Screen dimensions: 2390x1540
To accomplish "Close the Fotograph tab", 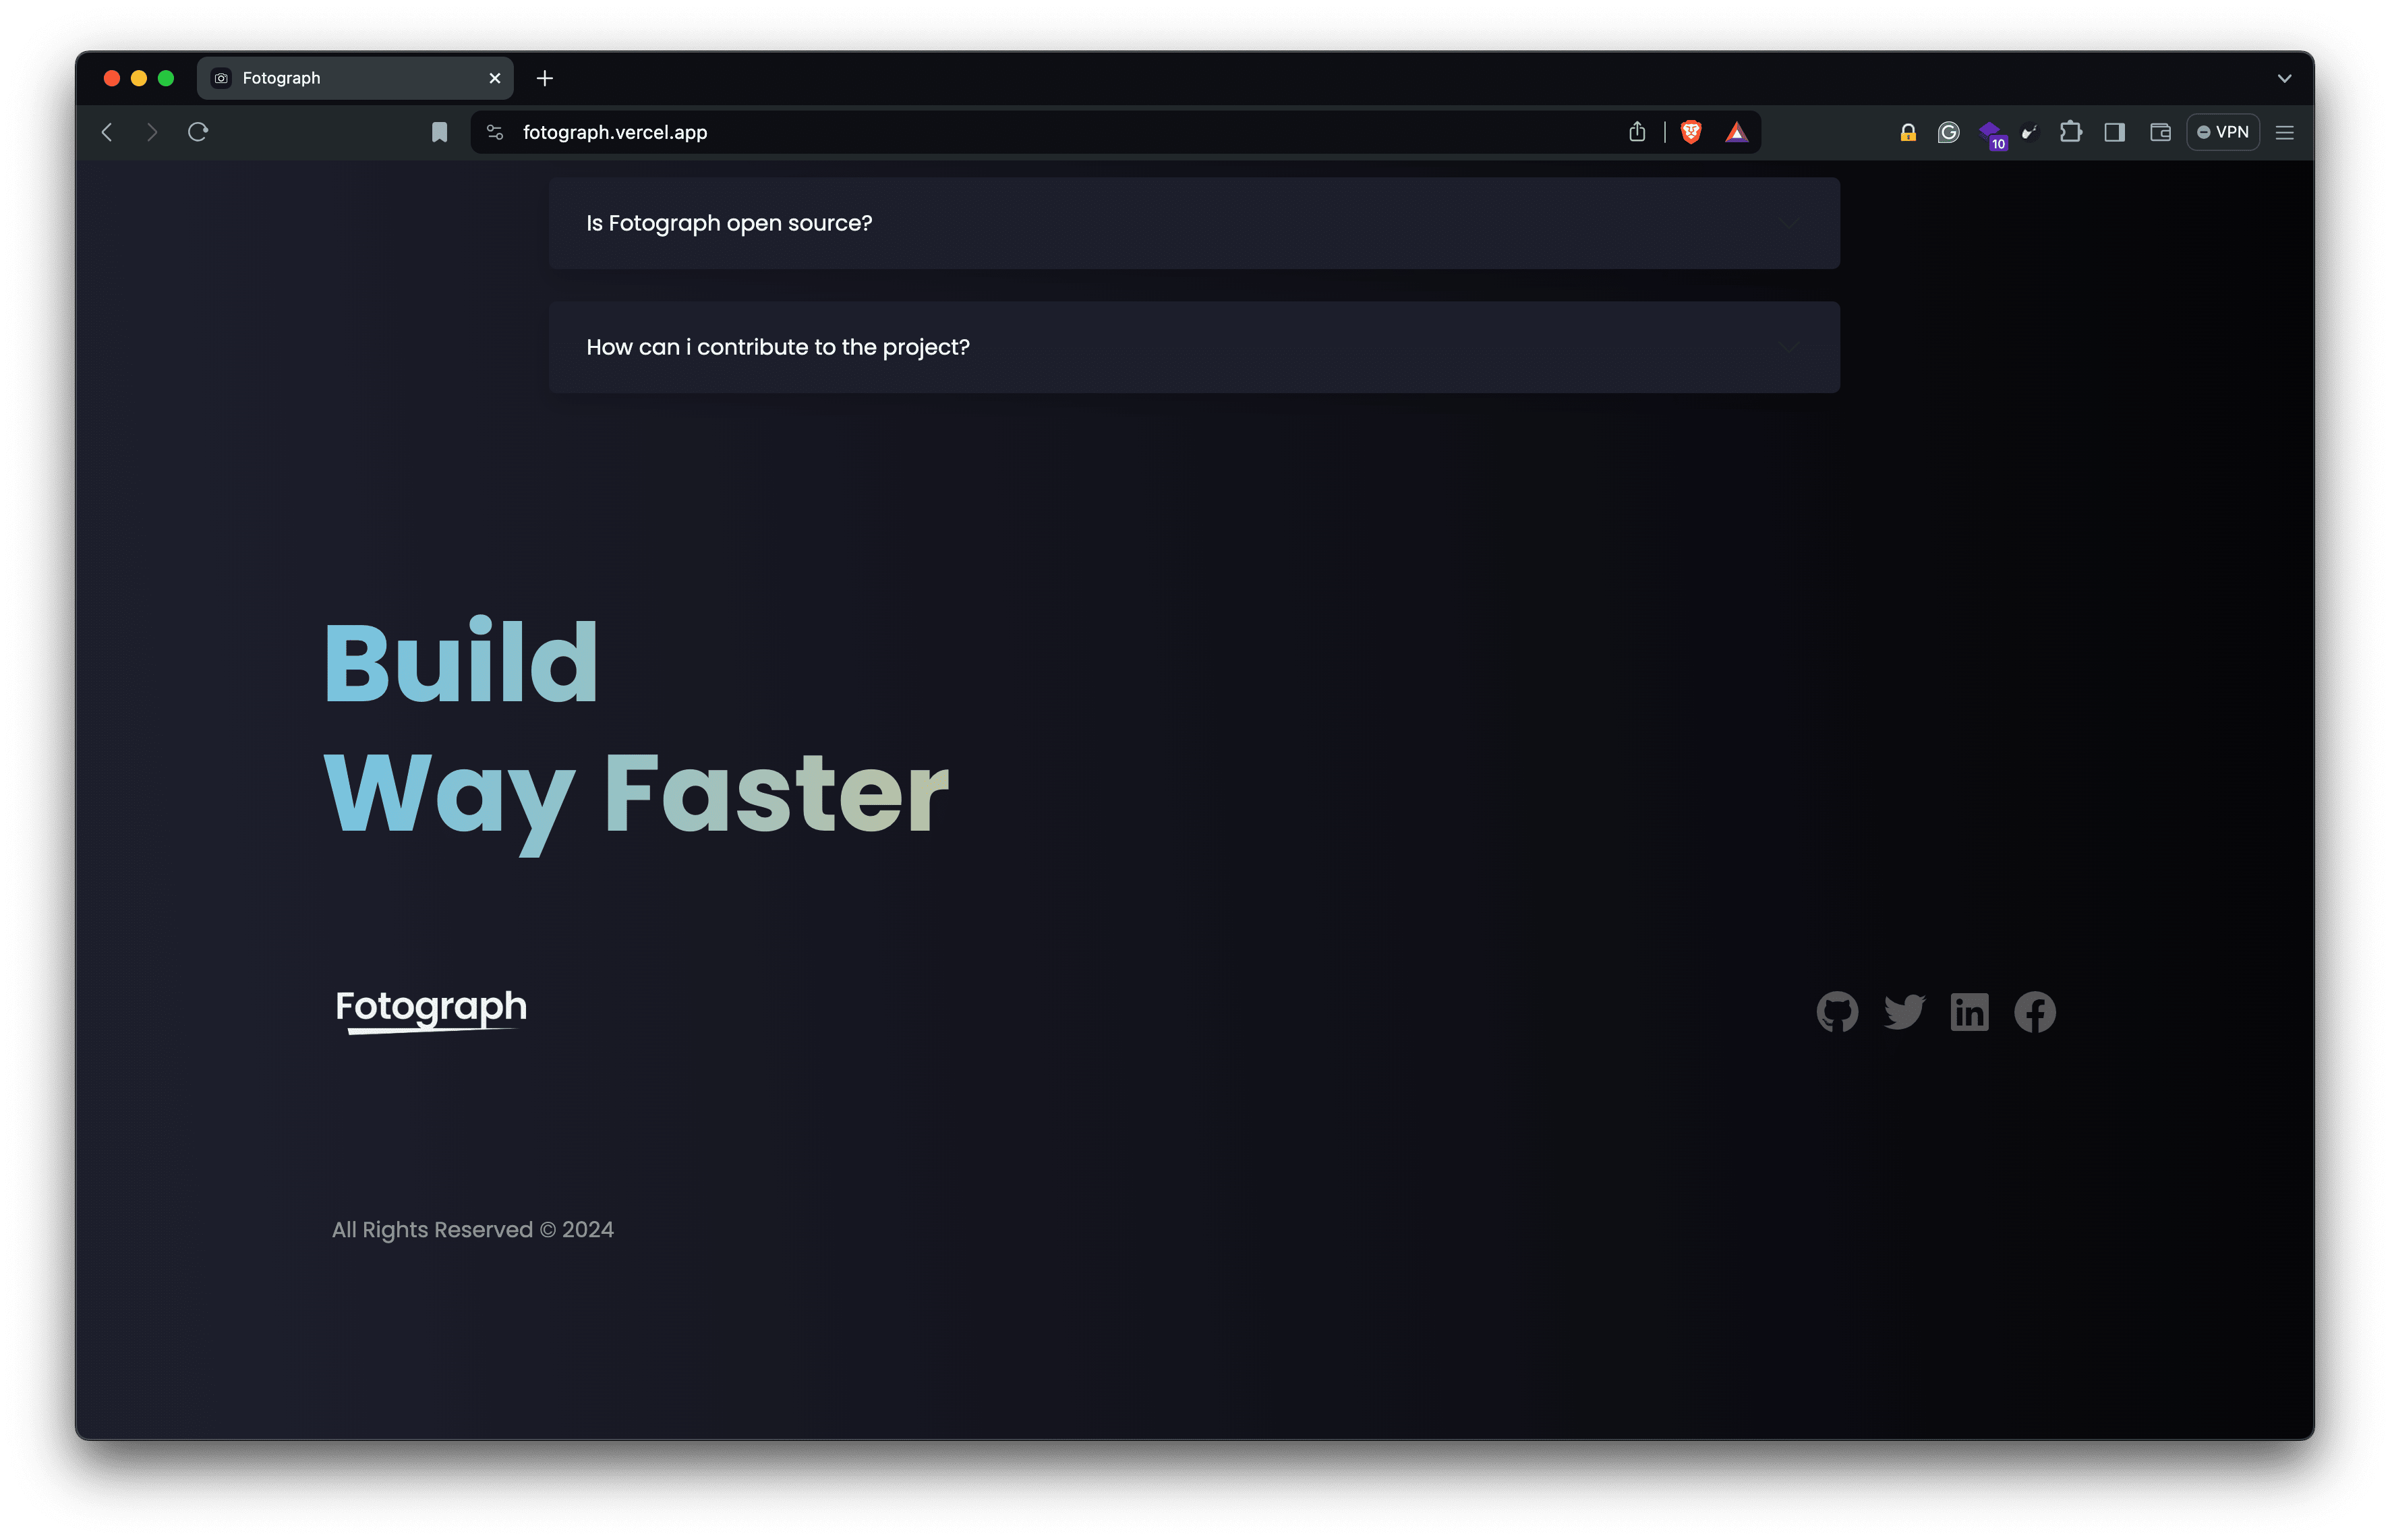I will click(494, 78).
